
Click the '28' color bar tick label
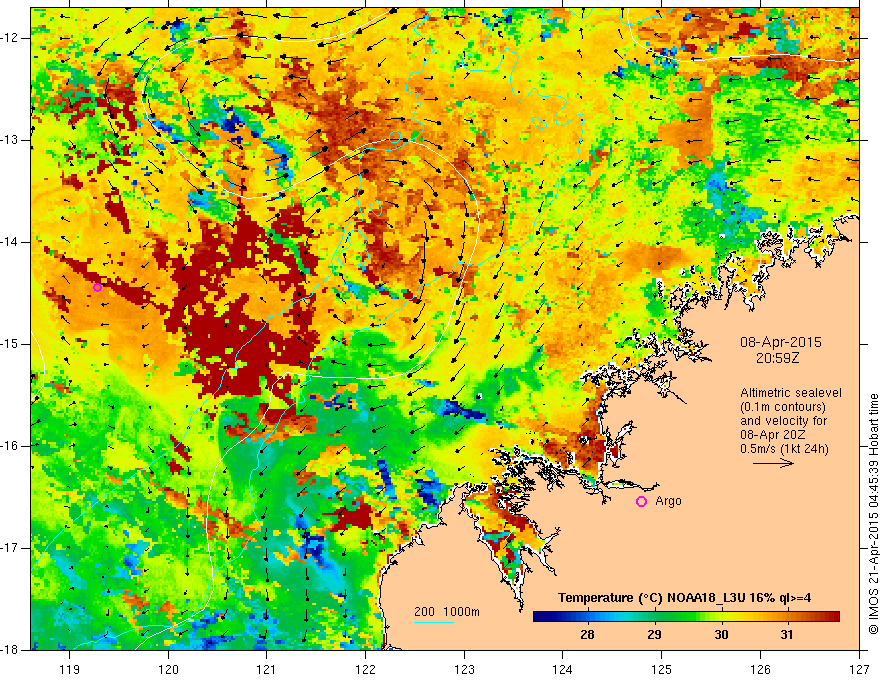[x=587, y=635]
